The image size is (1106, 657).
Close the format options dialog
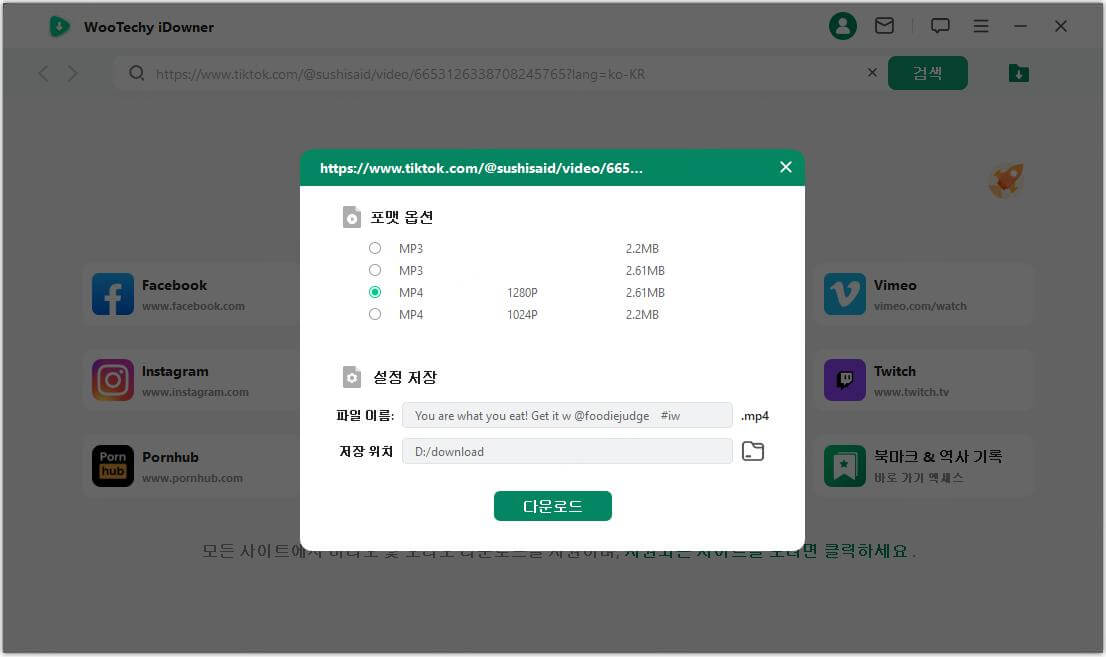[x=785, y=167]
